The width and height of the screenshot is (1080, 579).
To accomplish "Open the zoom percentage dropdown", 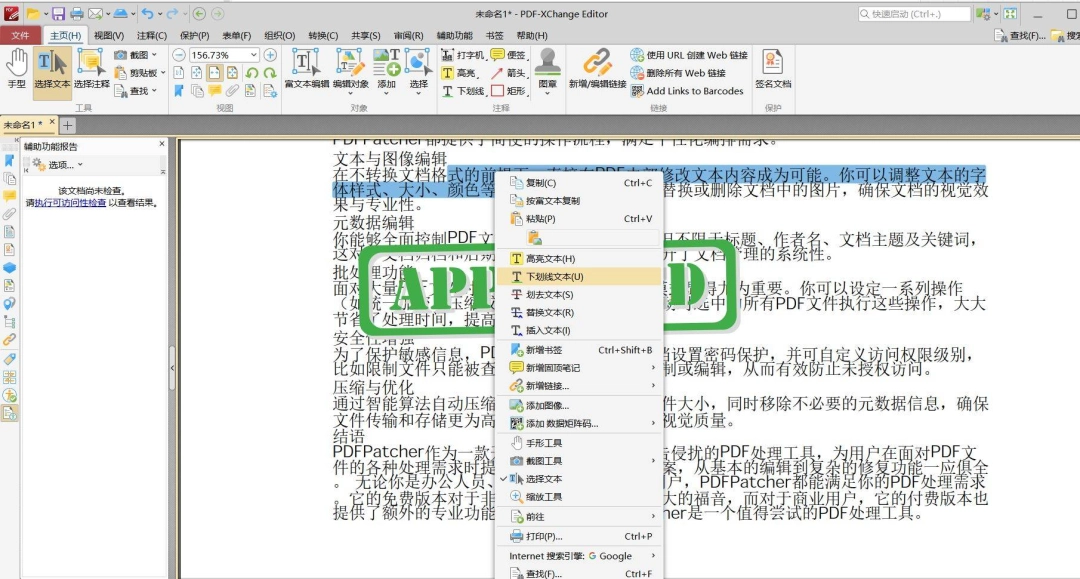I will (253, 55).
